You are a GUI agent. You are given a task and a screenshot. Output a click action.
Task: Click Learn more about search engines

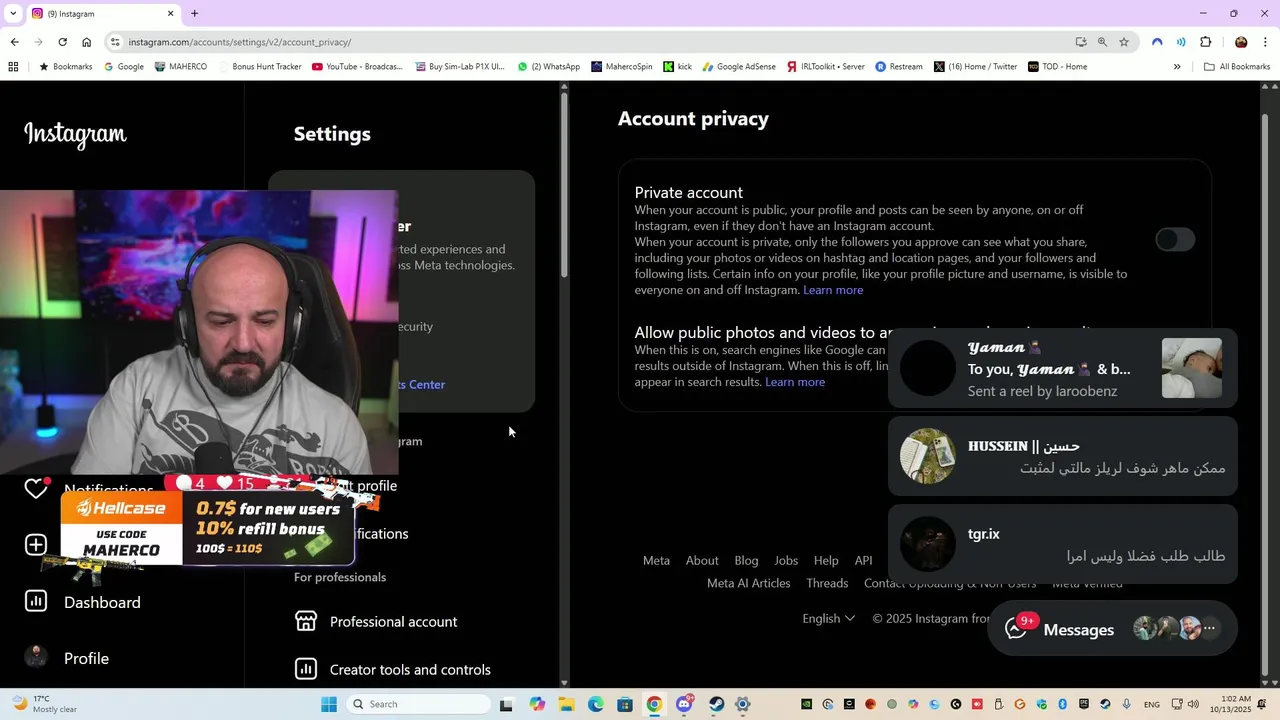click(795, 382)
